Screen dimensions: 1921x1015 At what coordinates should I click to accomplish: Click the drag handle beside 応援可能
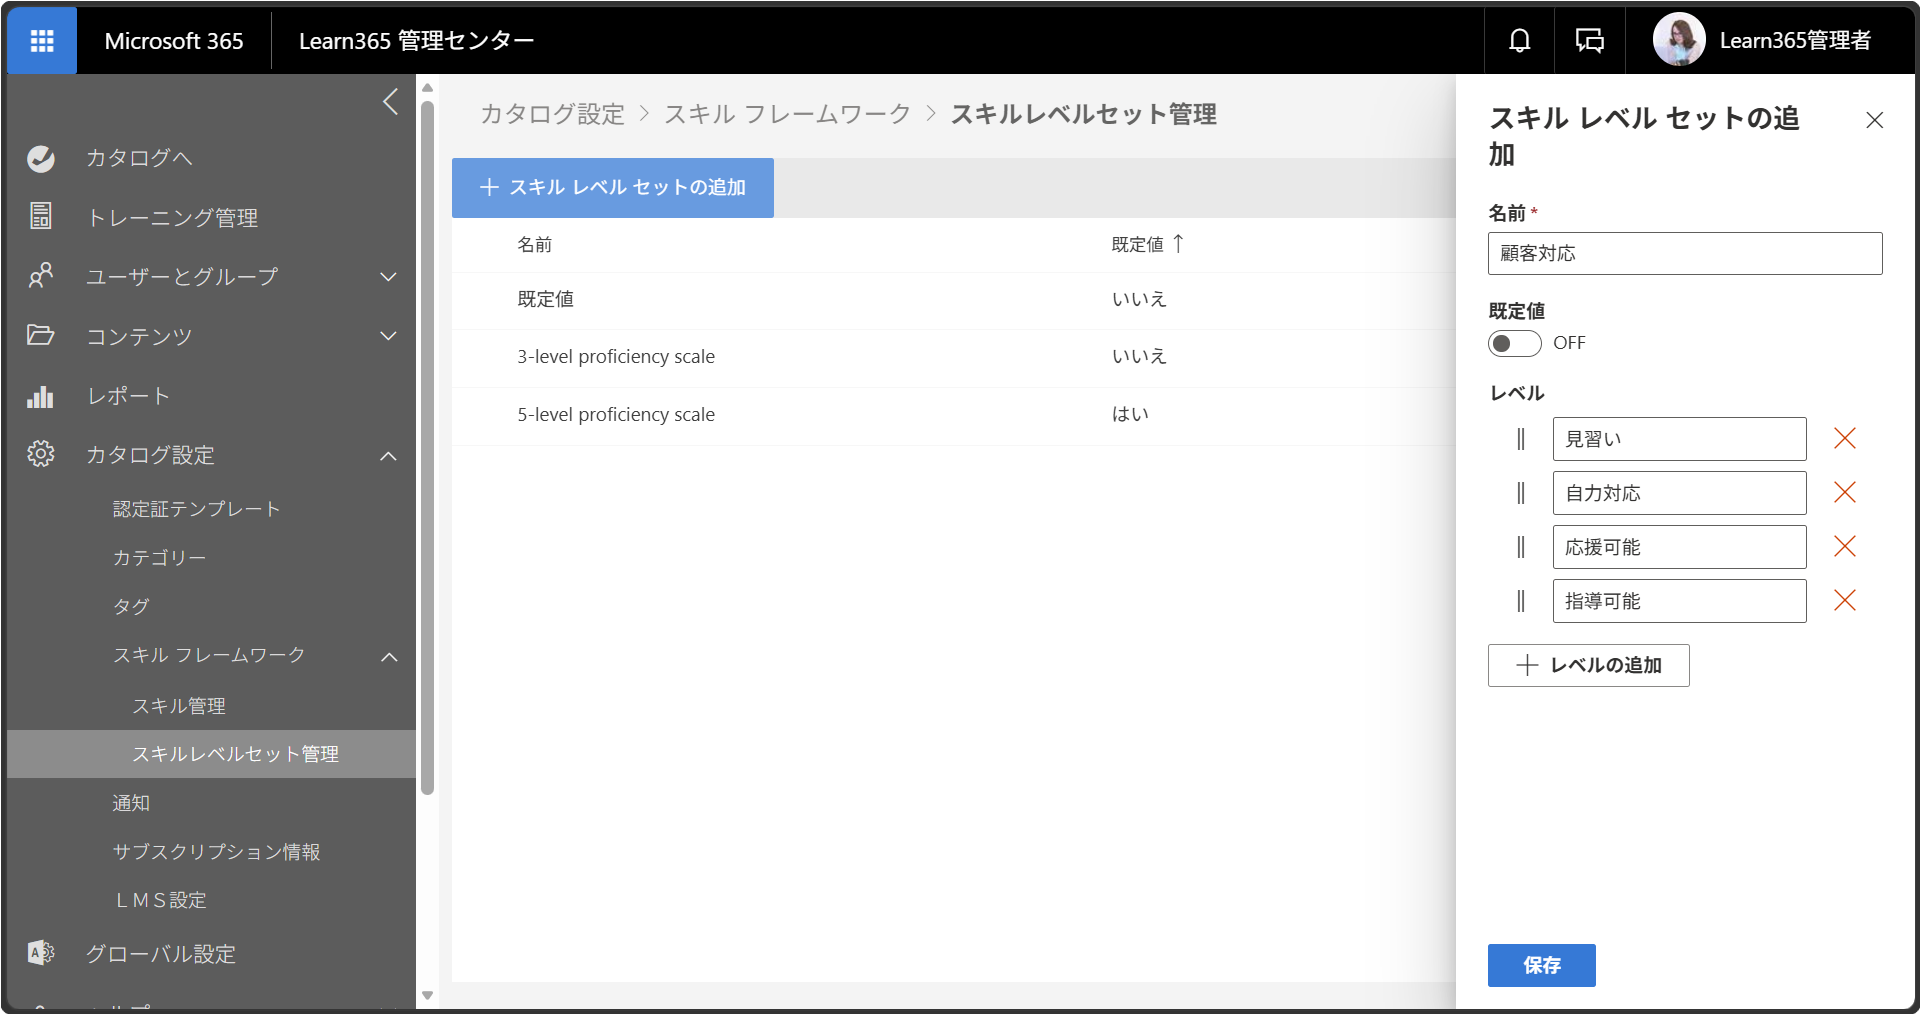[1521, 547]
